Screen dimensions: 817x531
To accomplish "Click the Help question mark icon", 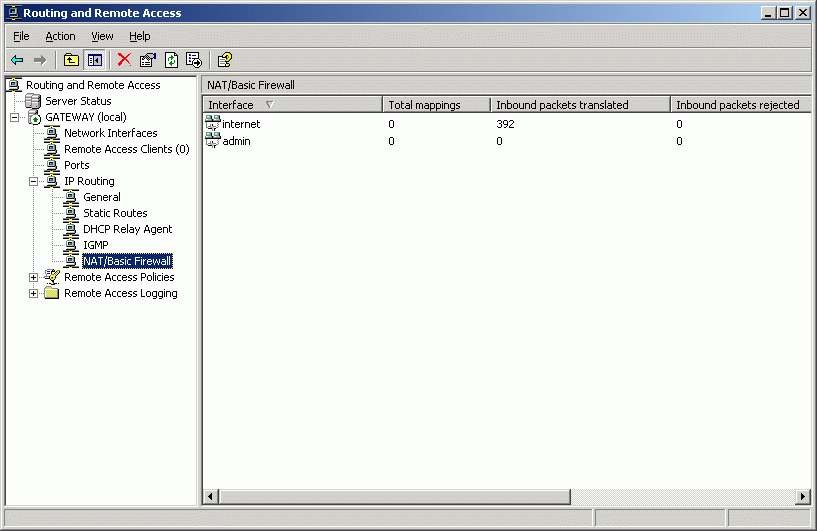I will click(x=225, y=60).
